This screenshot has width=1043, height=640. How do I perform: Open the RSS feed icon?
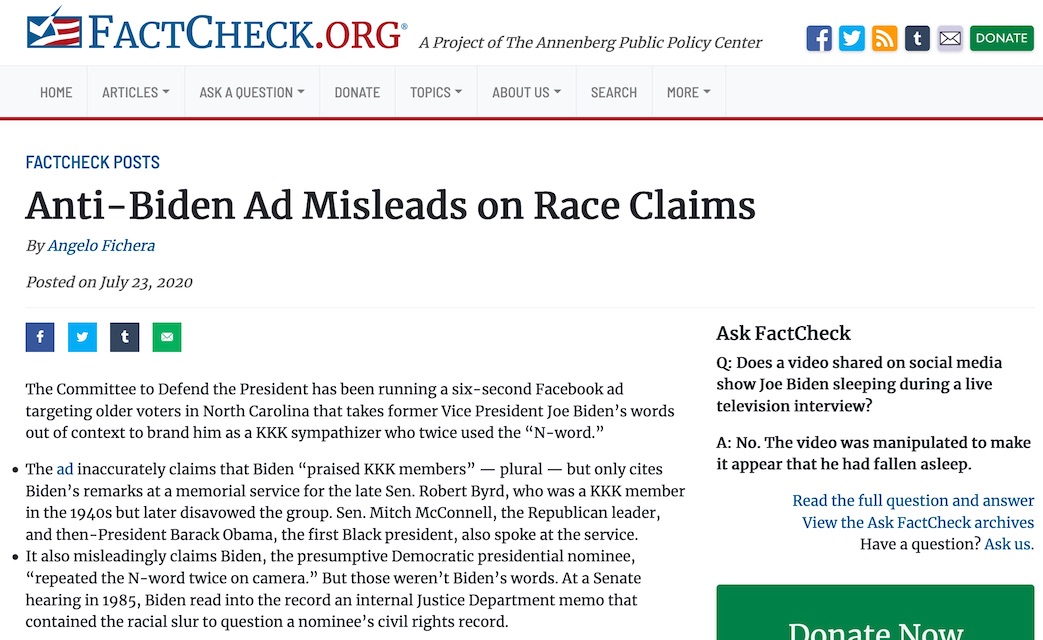[884, 39]
